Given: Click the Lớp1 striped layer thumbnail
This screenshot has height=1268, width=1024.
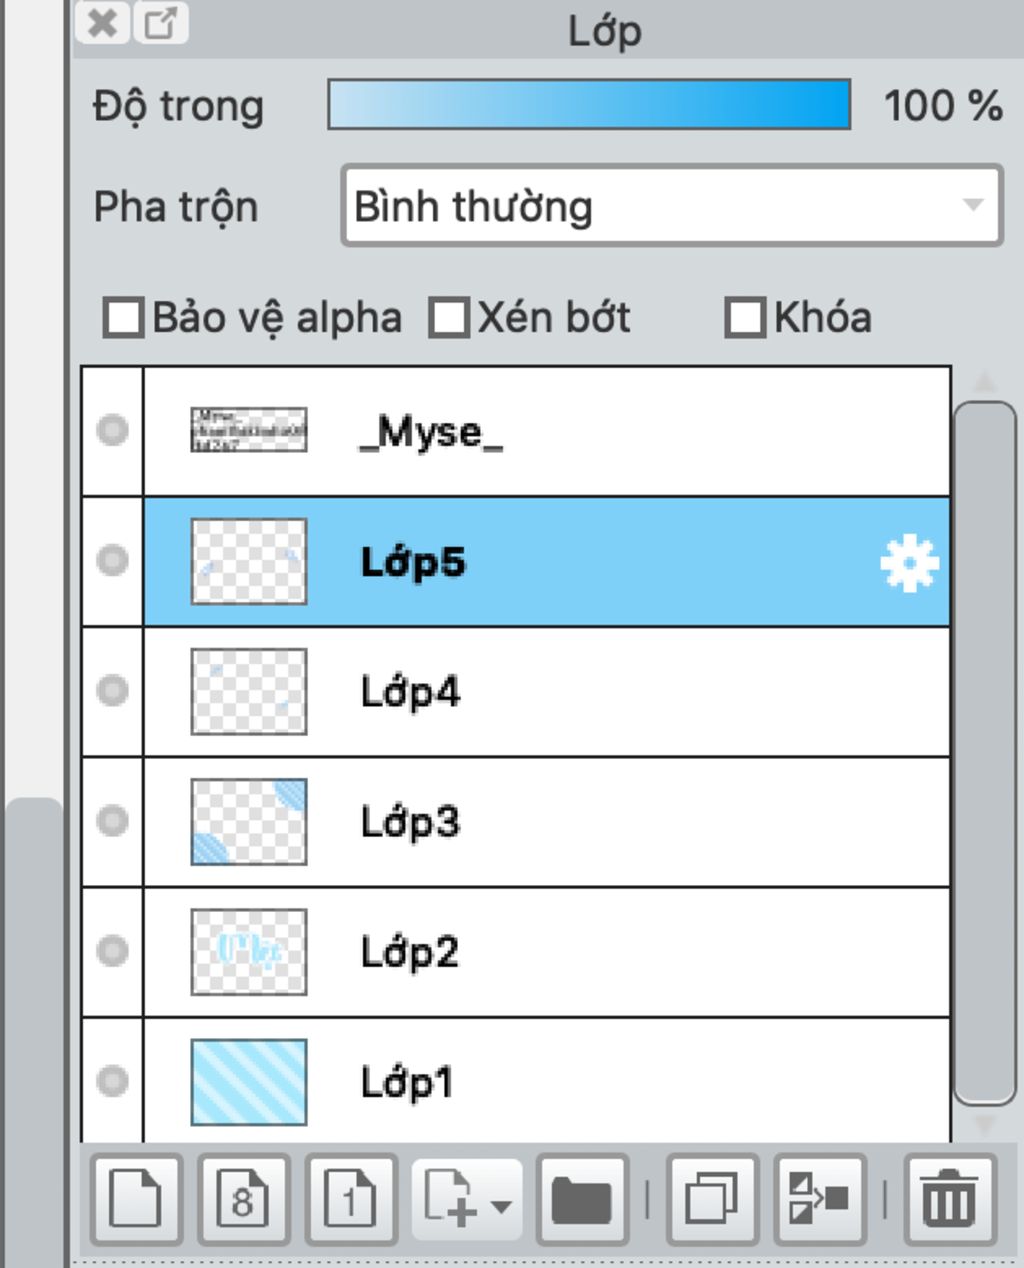Looking at the screenshot, I should point(249,1082).
